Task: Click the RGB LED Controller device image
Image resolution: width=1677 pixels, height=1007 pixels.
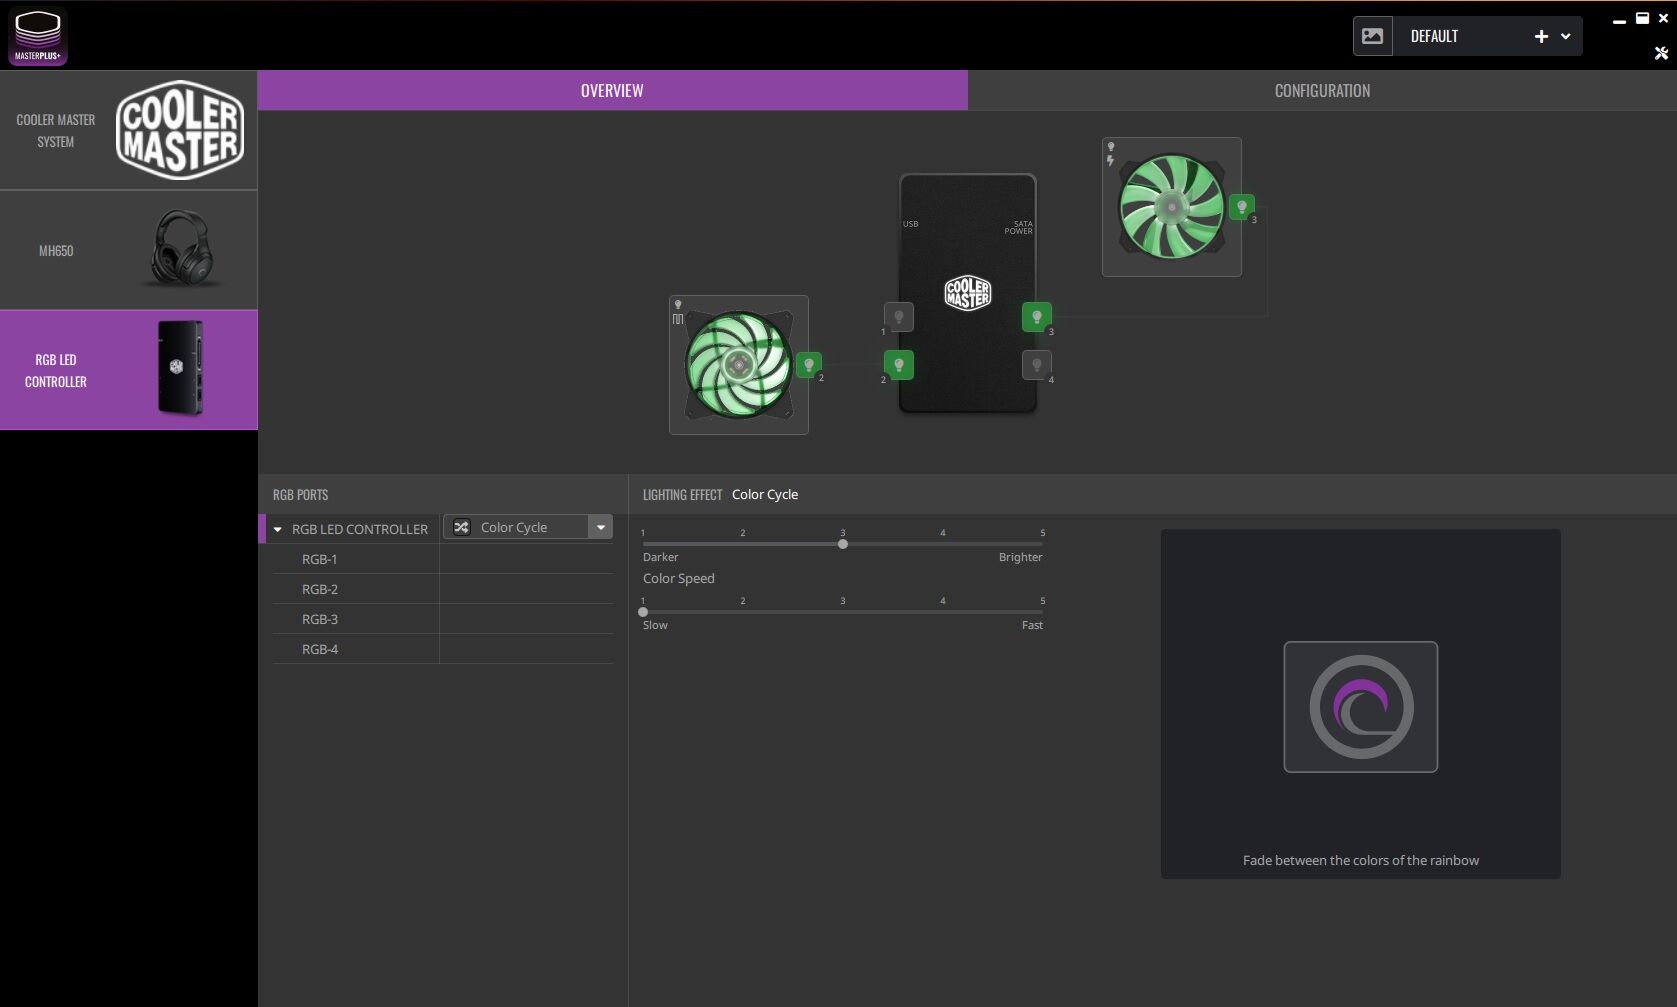Action: pyautogui.click(x=181, y=368)
